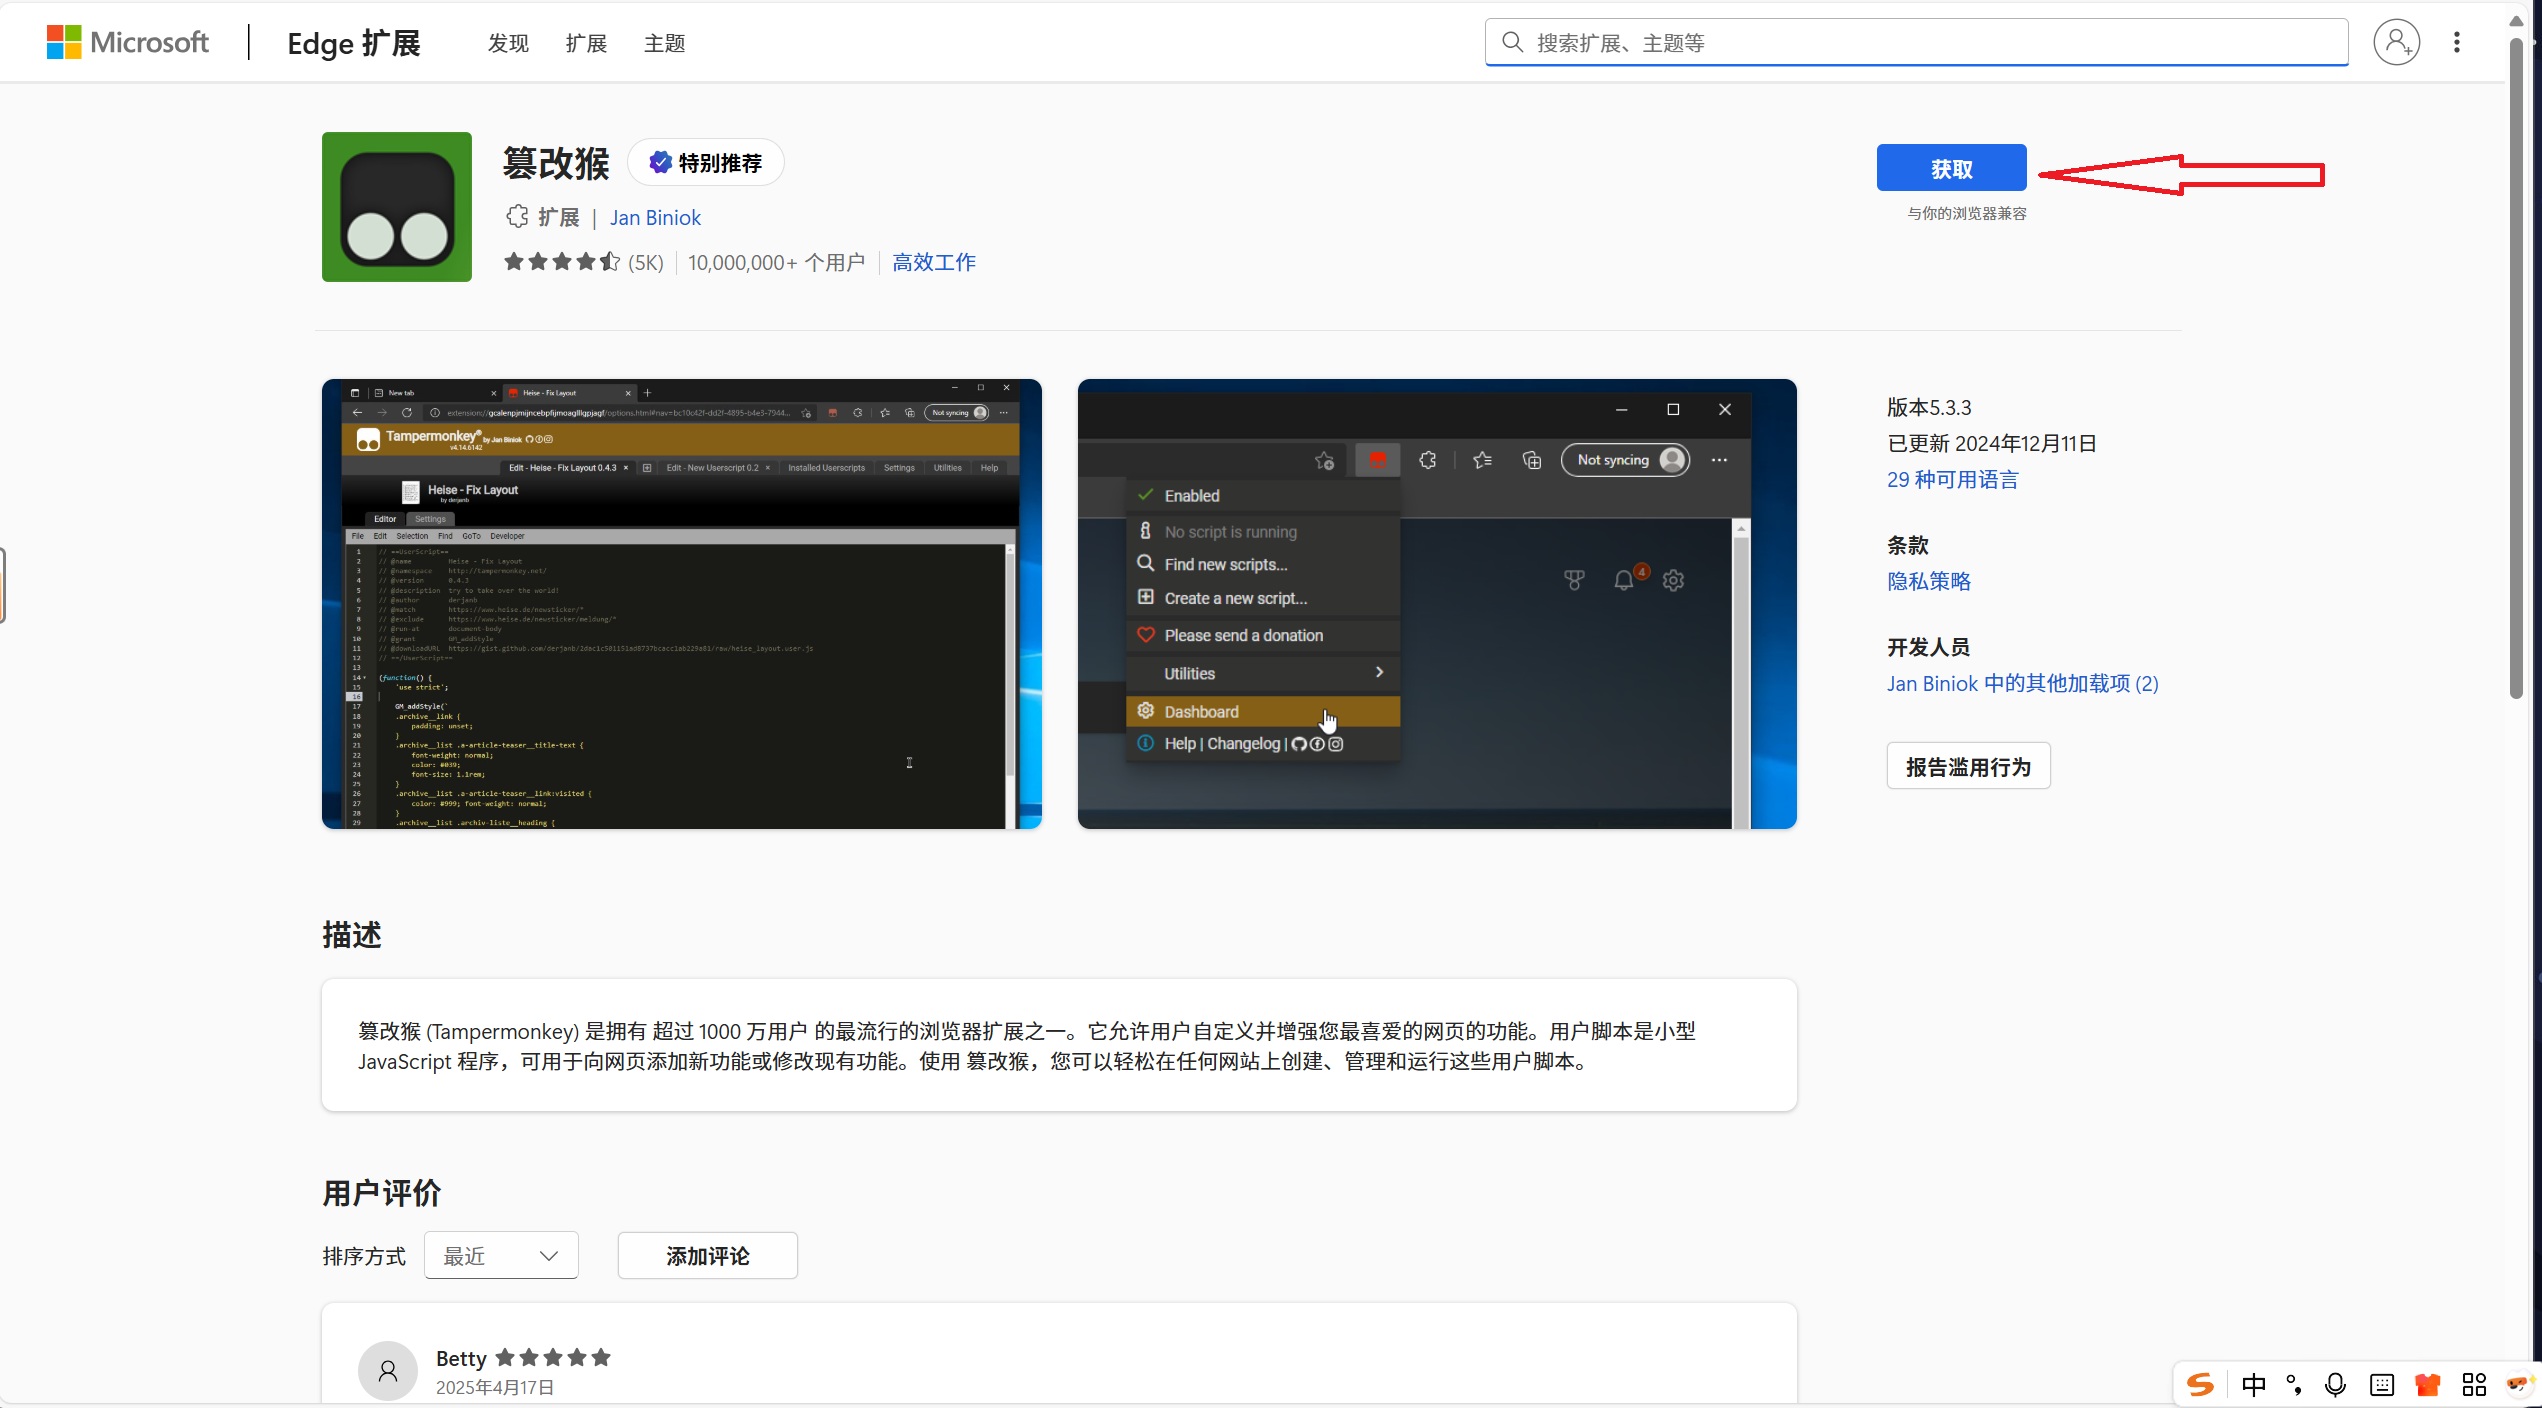Click the Sogou input method S icon
This screenshot has width=2542, height=1408.
[2200, 1384]
